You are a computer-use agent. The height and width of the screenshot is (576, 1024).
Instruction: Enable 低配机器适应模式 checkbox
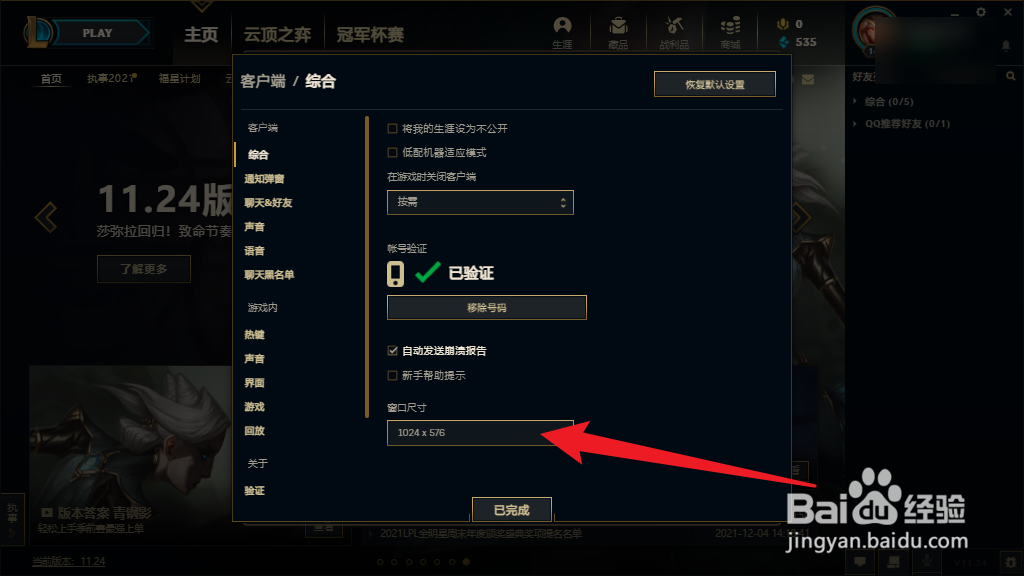[x=392, y=153]
